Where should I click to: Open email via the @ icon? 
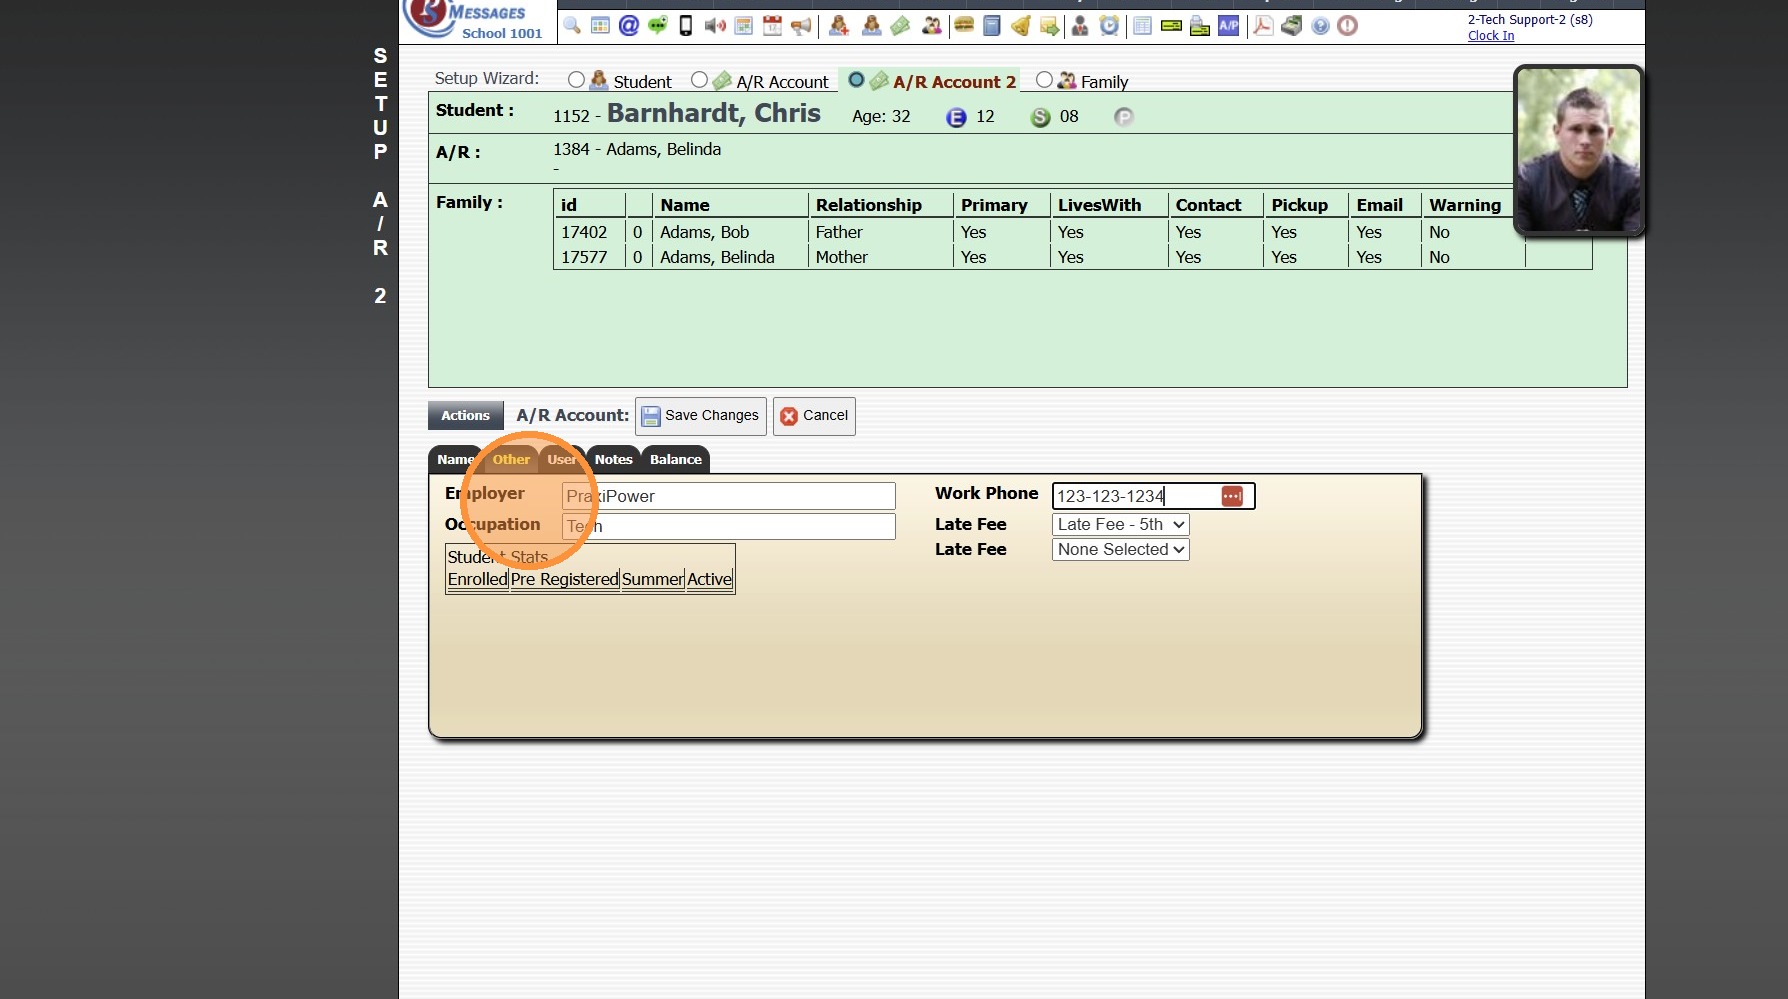point(628,26)
